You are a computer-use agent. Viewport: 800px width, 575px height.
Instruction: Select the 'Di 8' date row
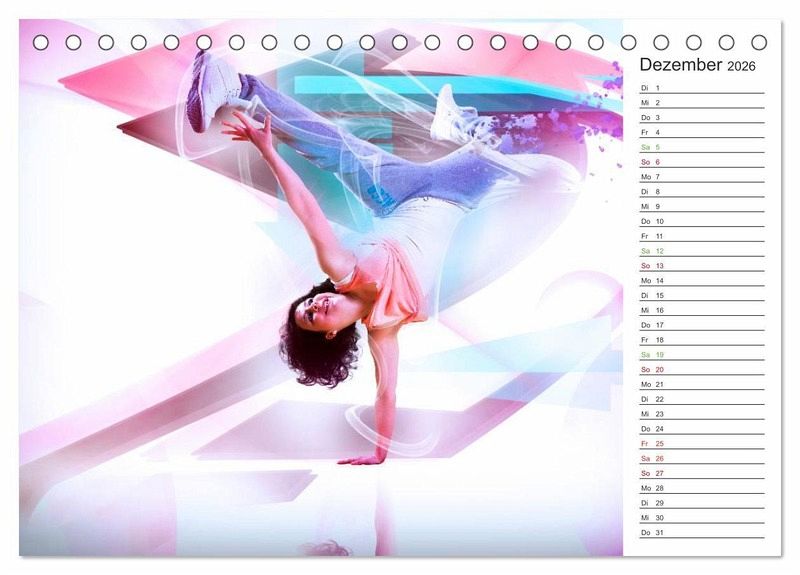click(x=702, y=191)
